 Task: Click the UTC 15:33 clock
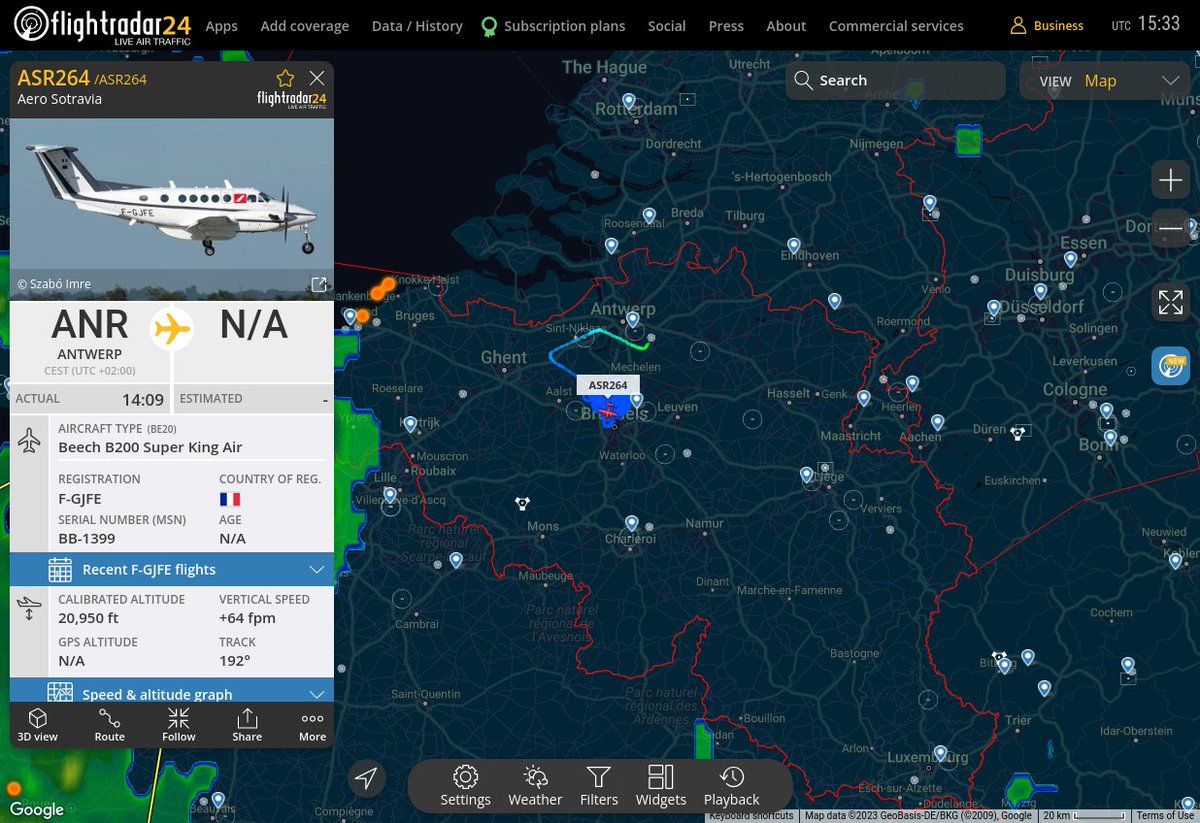pyautogui.click(x=1146, y=24)
